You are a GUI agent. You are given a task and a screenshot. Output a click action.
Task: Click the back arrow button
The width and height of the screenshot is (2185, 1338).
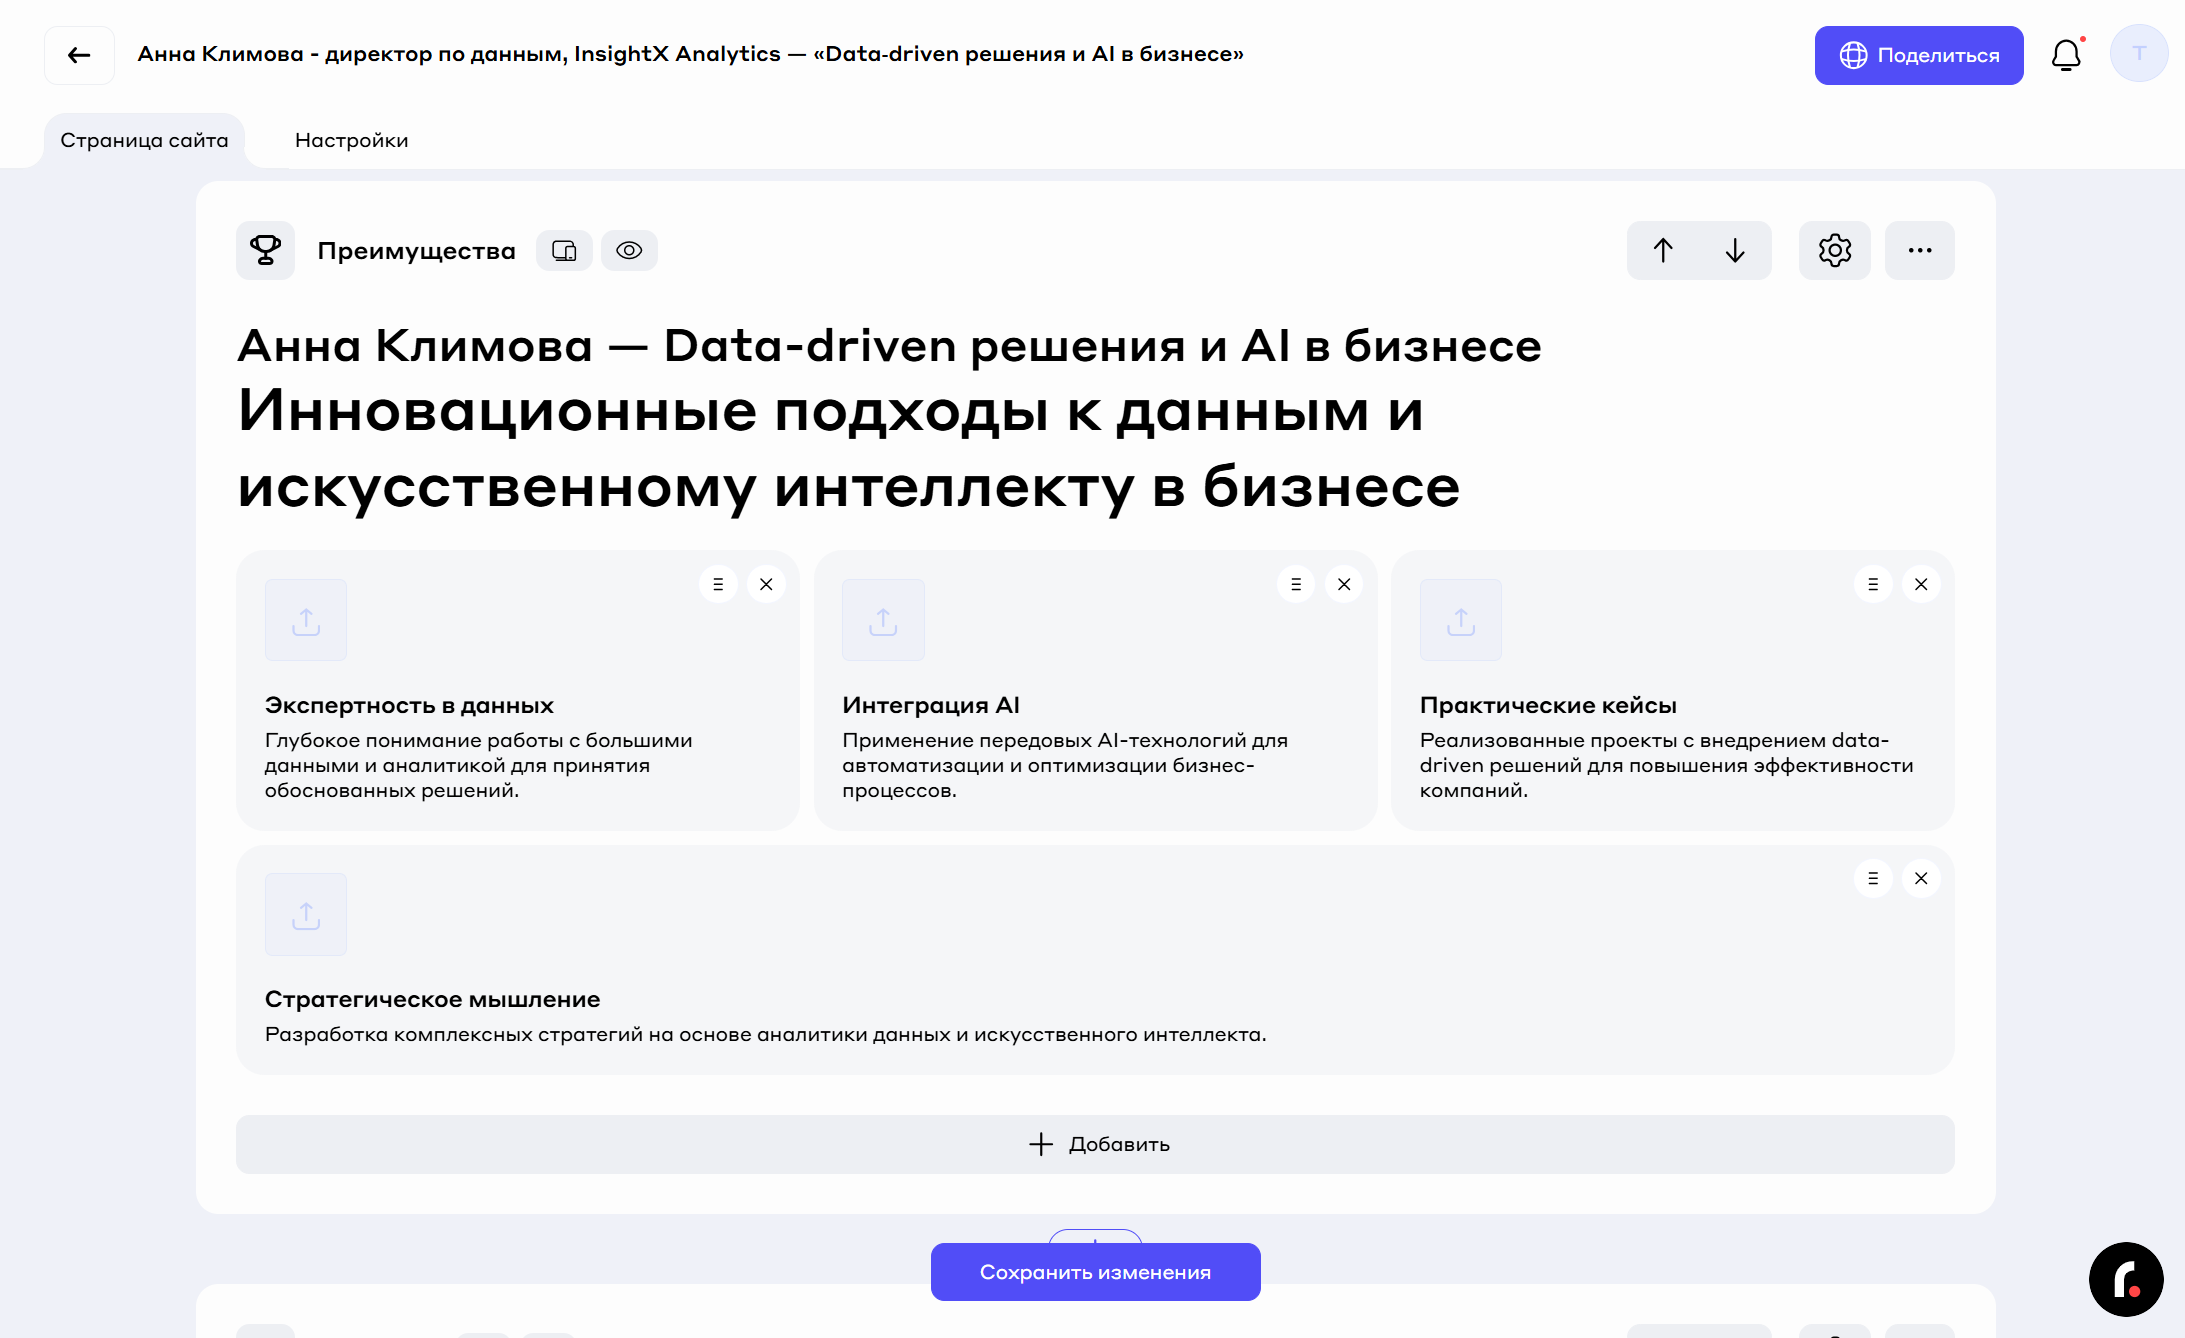tap(79, 55)
